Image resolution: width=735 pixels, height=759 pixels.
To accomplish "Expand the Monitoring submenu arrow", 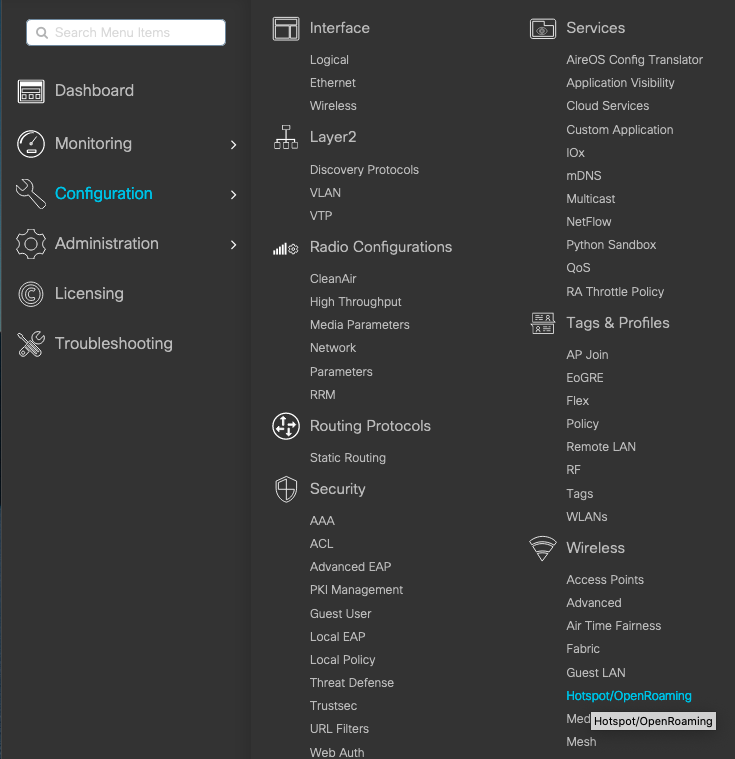I will coord(234,145).
